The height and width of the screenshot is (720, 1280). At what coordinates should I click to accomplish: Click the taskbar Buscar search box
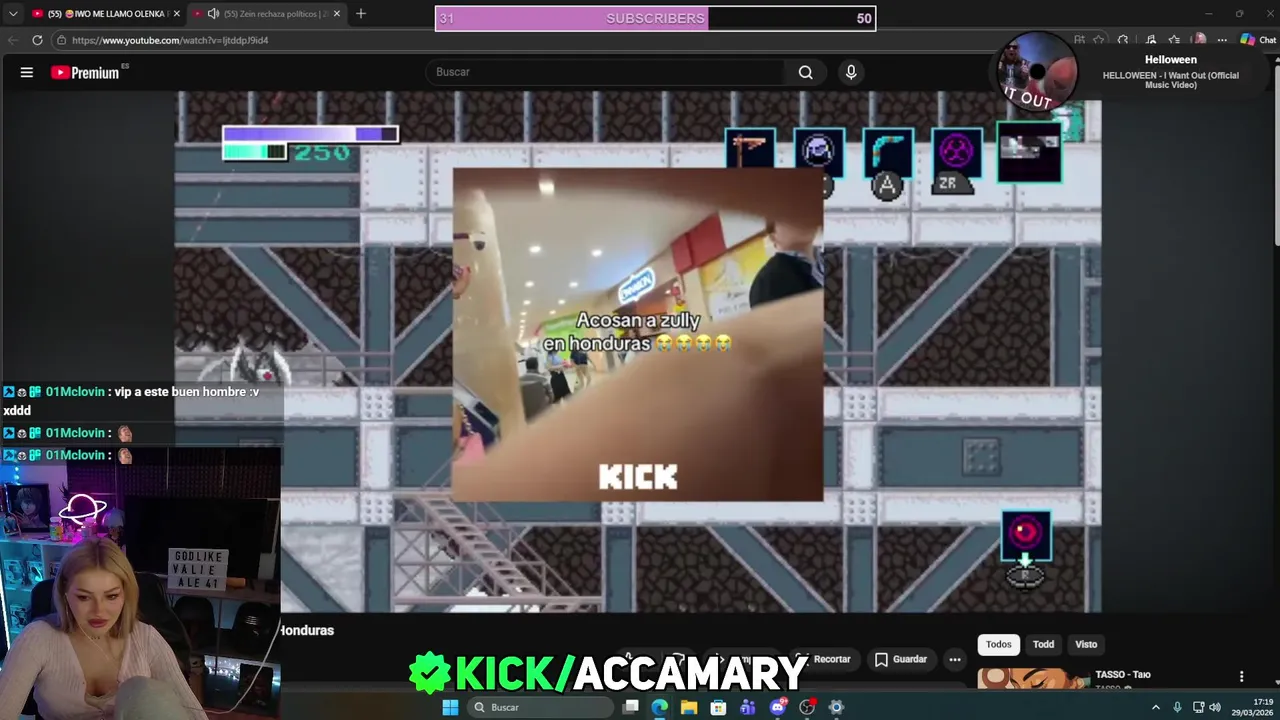tap(540, 707)
